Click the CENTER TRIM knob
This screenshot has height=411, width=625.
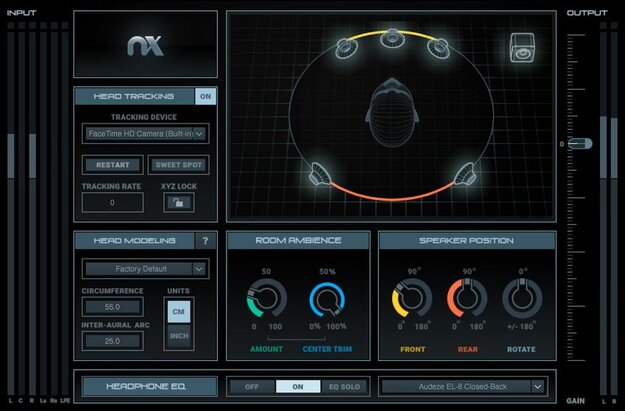(x=327, y=299)
